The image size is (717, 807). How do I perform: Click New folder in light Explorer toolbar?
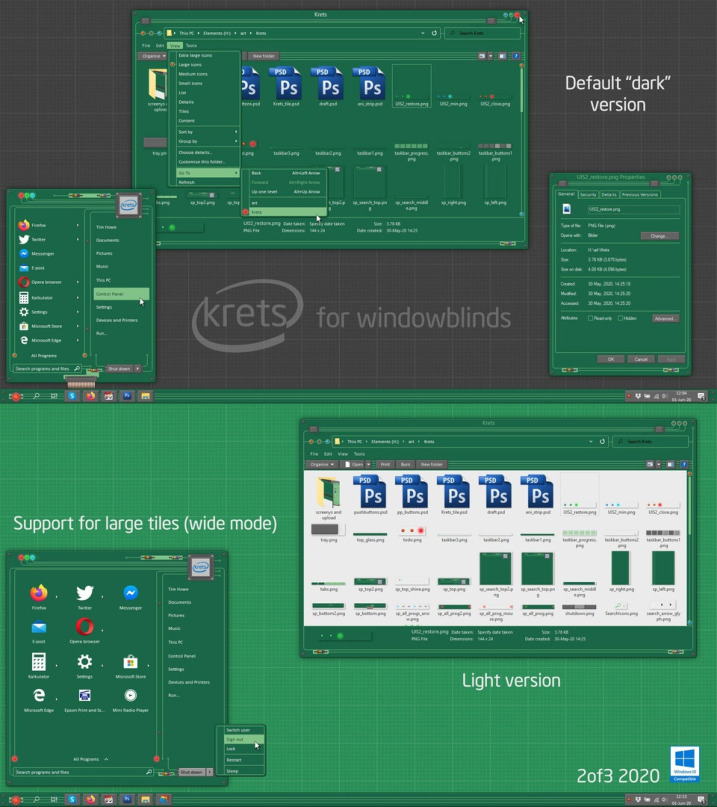tap(431, 464)
